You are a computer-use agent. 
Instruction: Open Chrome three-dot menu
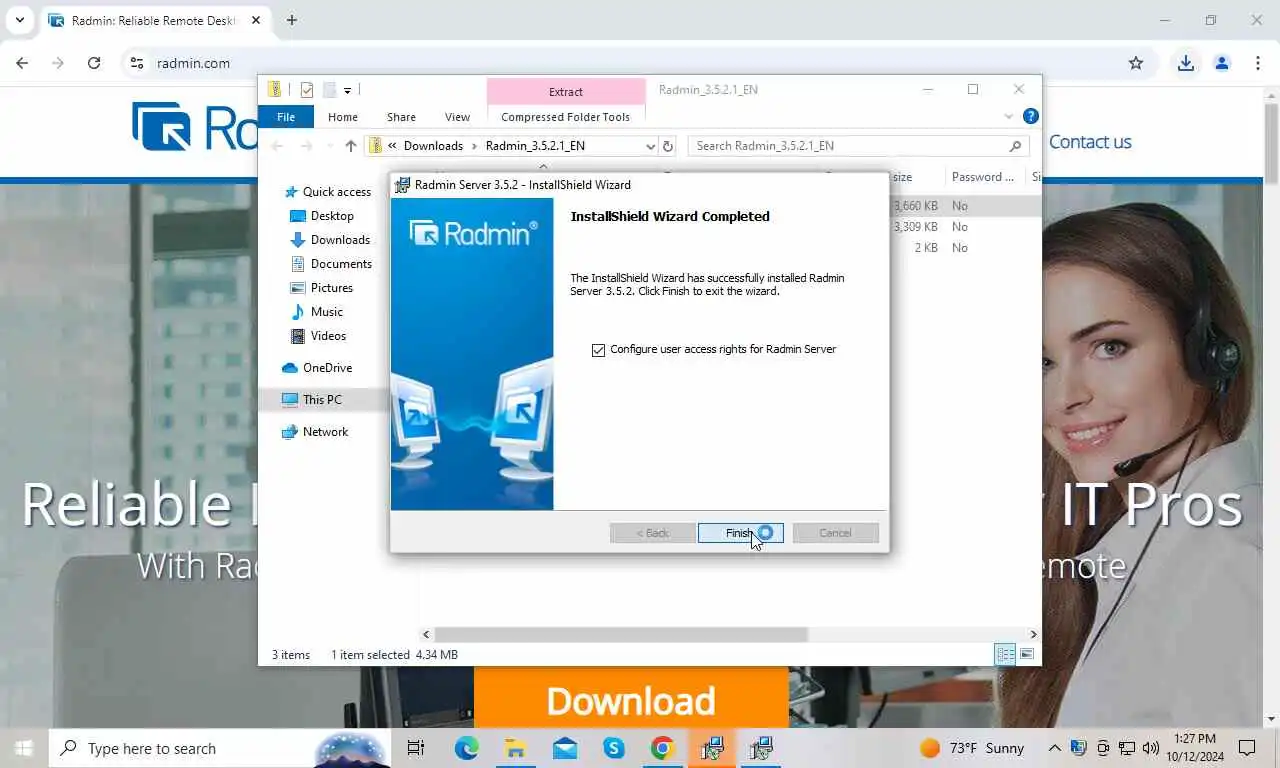coord(1258,63)
